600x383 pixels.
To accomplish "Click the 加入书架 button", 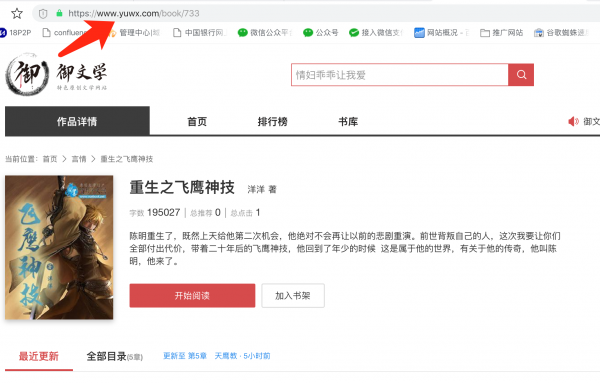I will point(293,295).
